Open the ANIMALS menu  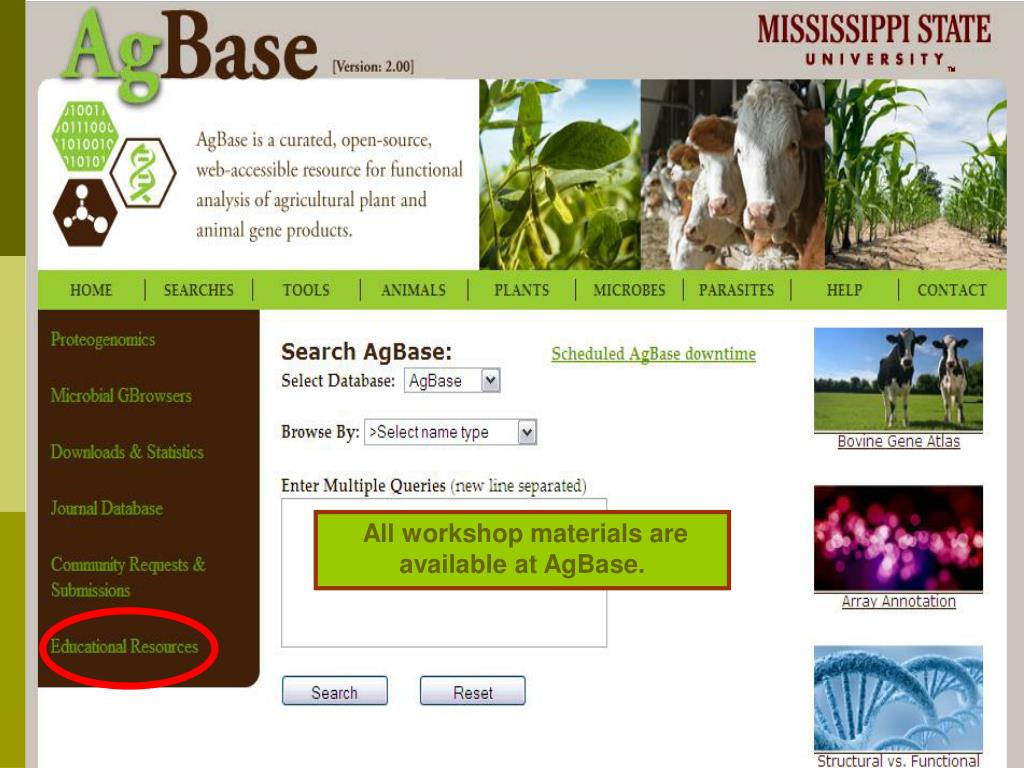[x=413, y=290]
